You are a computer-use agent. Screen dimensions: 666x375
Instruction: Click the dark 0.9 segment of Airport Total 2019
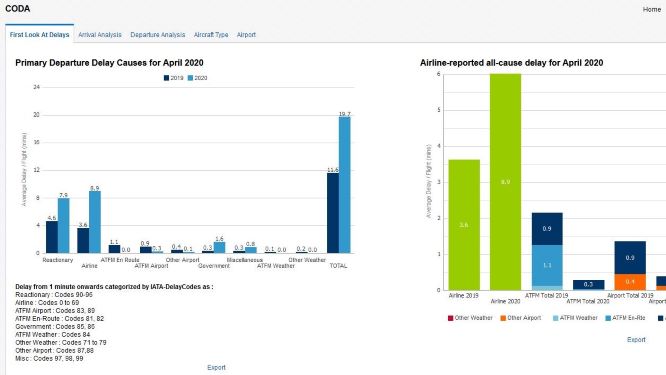pos(630,258)
